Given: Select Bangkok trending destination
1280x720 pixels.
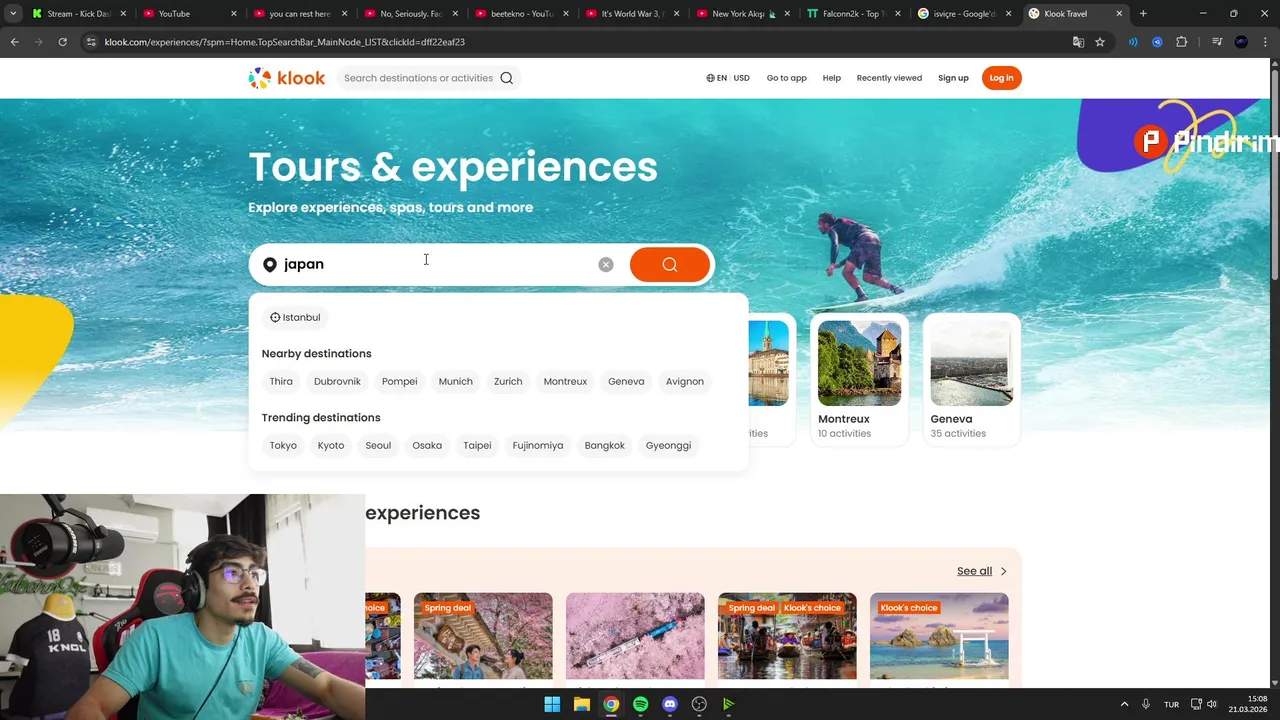Looking at the screenshot, I should tap(605, 445).
